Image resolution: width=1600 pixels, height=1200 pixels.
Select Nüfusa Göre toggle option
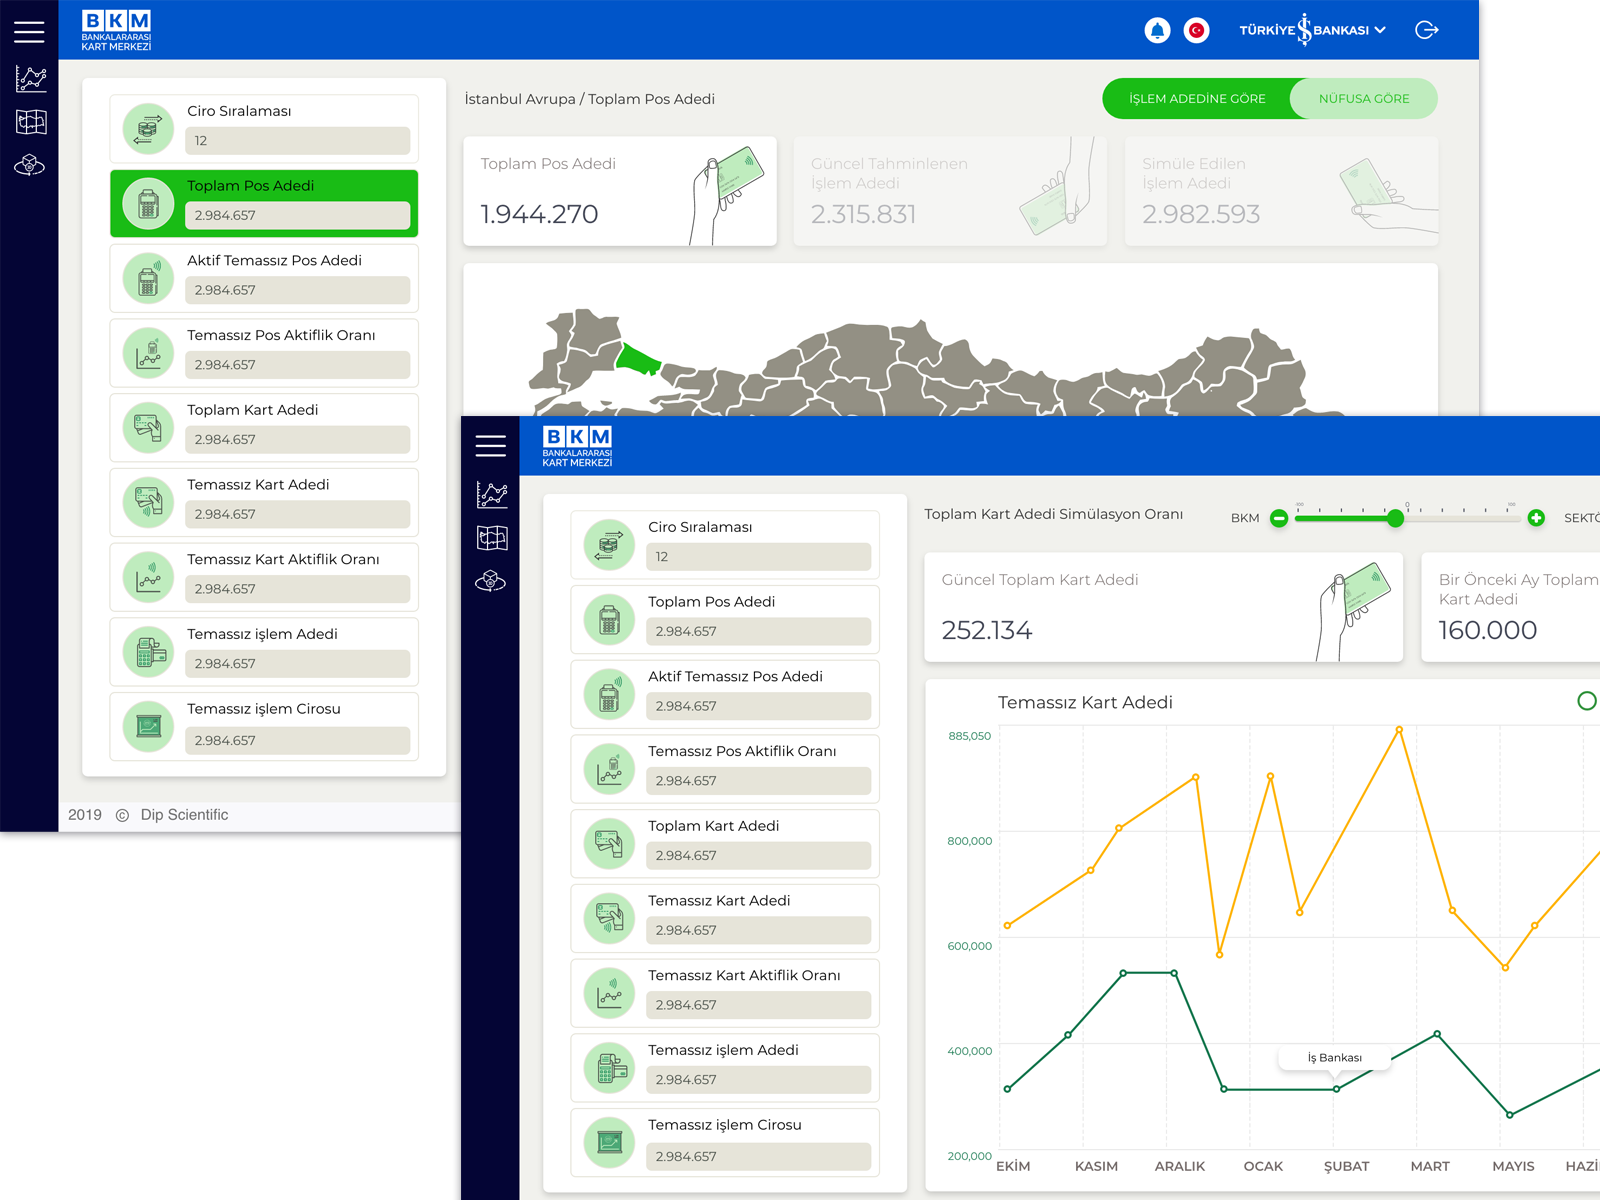(x=1364, y=99)
